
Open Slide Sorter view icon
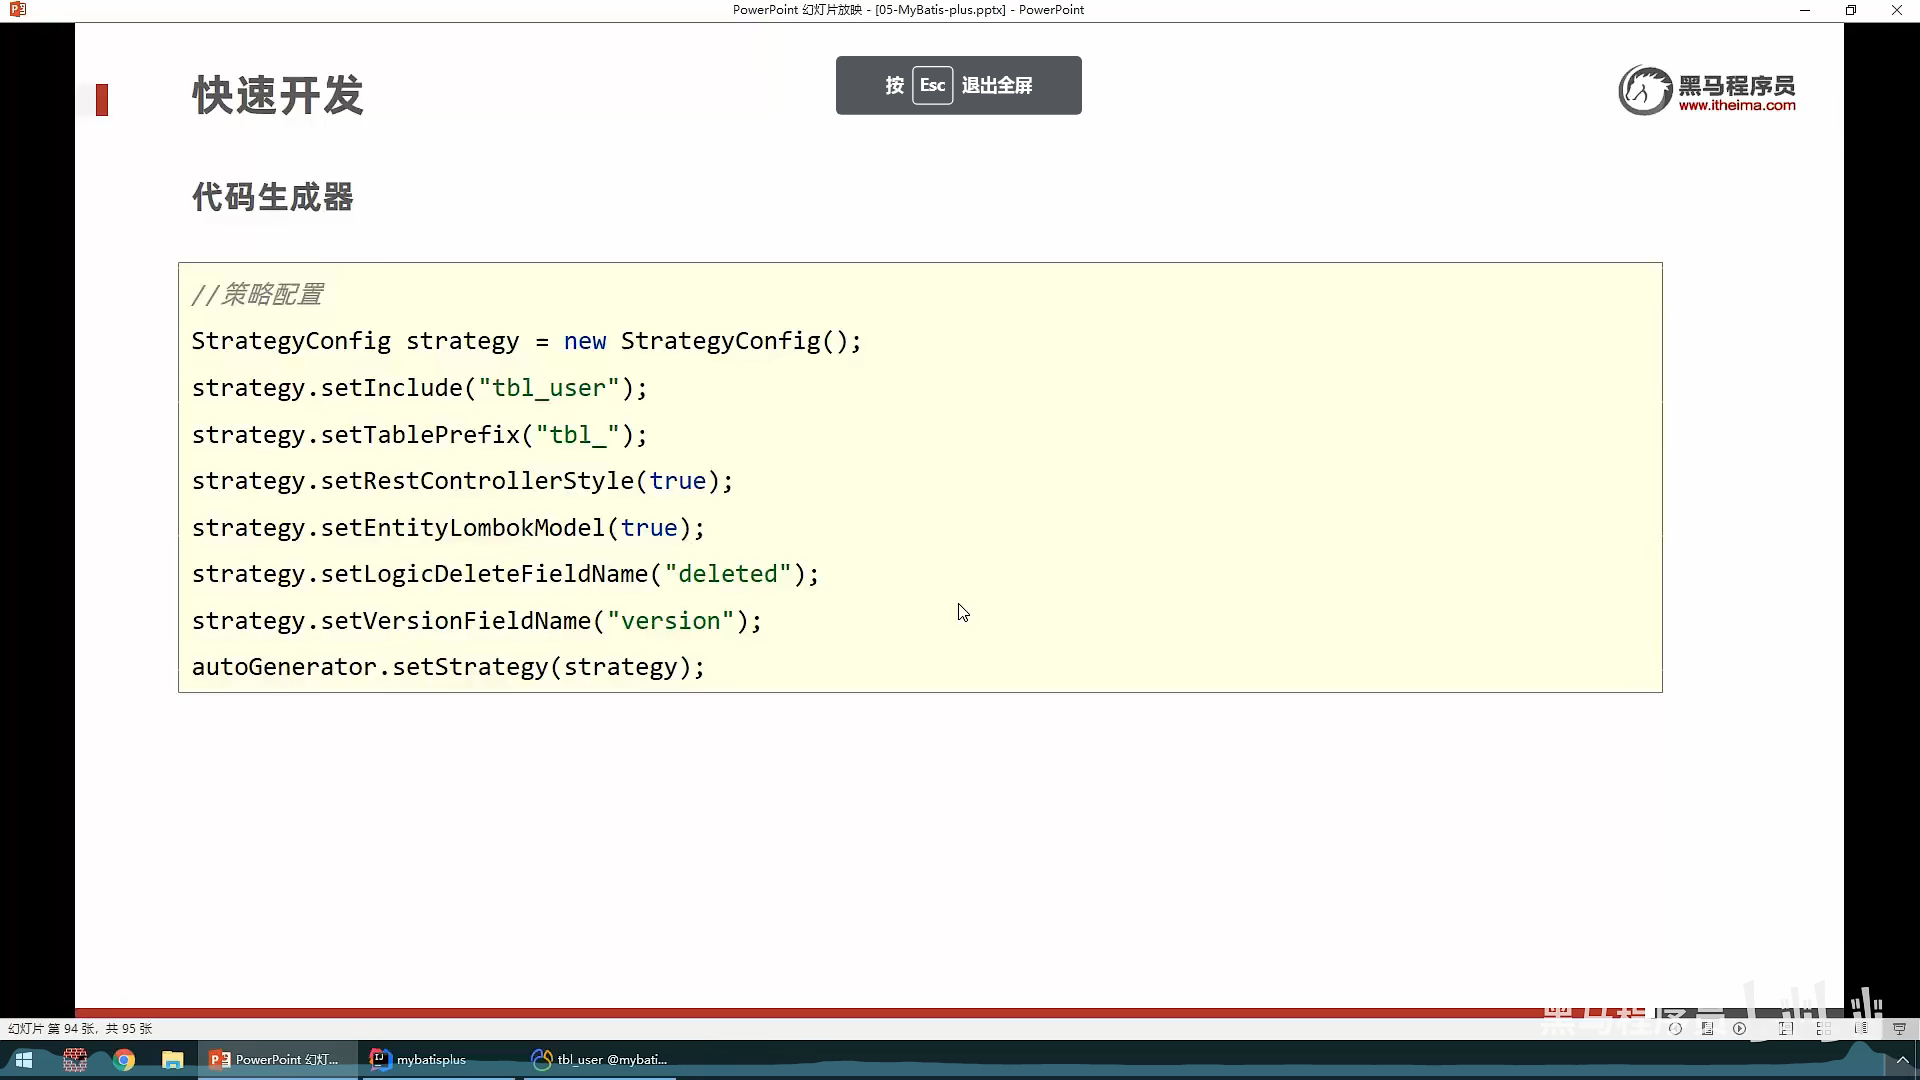click(x=1823, y=1028)
